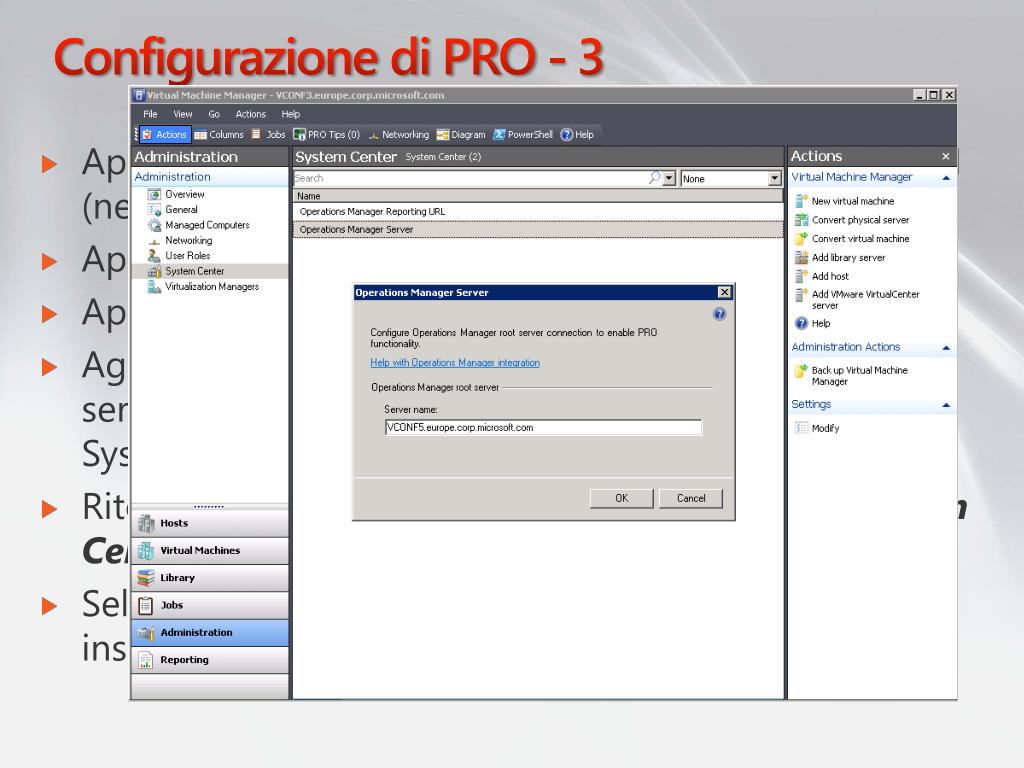Screen dimensions: 1024x768
Task: Open PRO Tips (0) in toolbar
Action: (x=327, y=135)
